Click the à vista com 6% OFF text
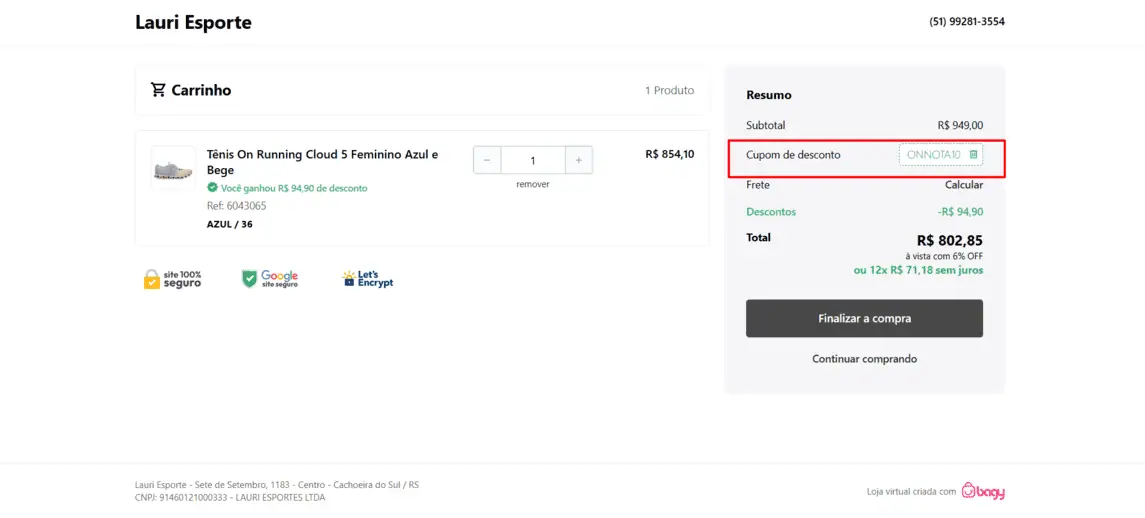 pos(944,256)
